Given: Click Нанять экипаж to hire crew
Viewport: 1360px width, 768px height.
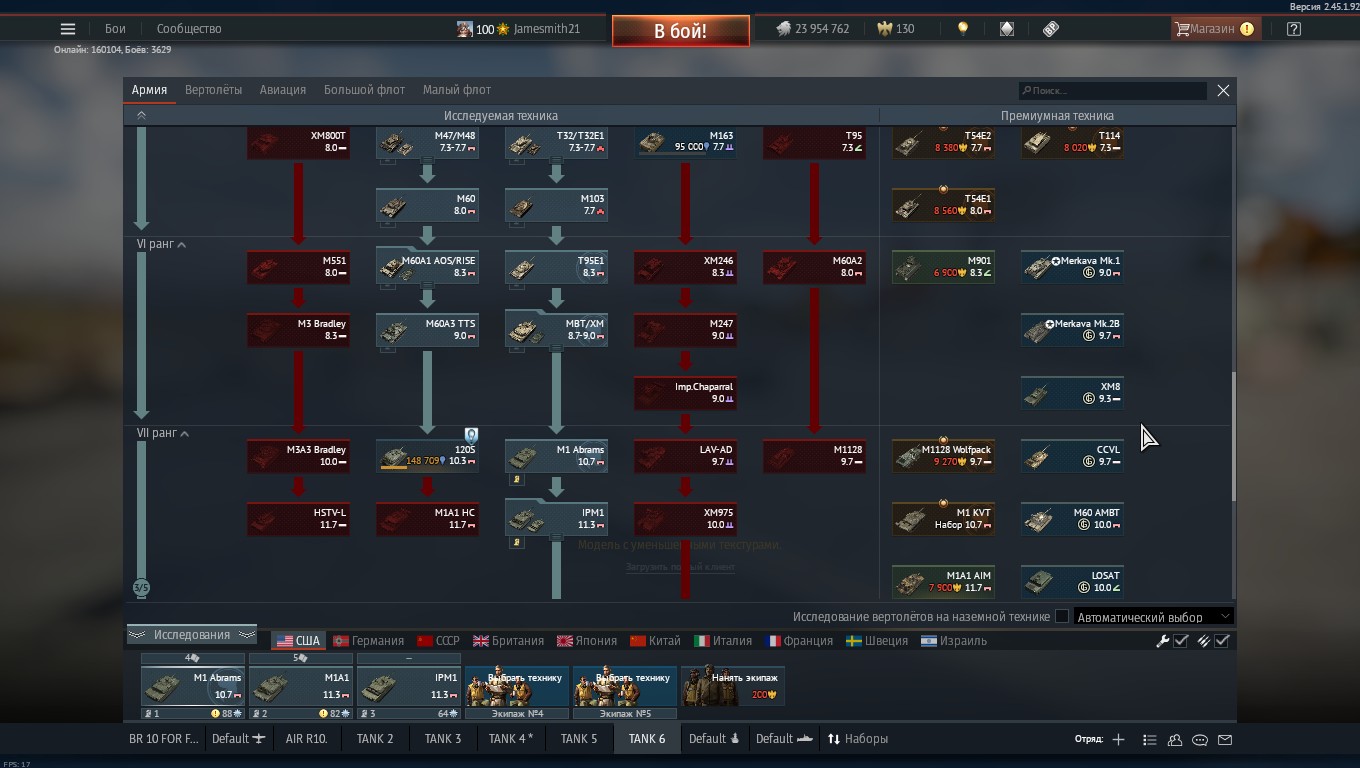Looking at the screenshot, I should coord(733,686).
